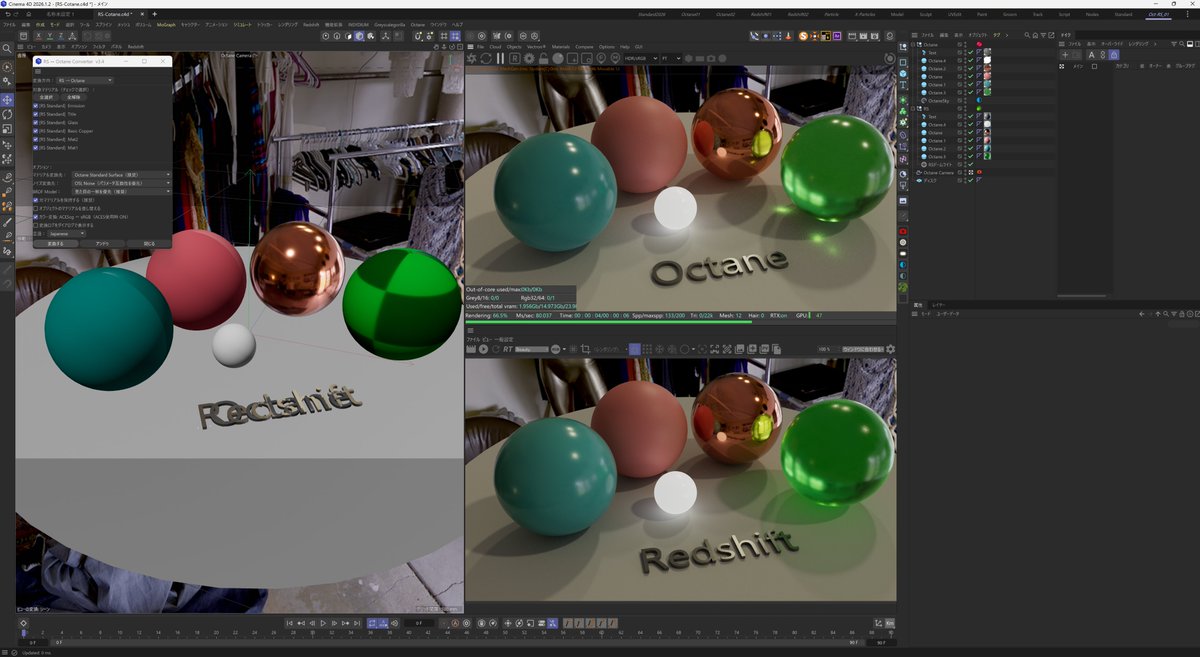Select the Move tool in left toolbar
Screen dimensions: 1200x657
tap(8, 100)
